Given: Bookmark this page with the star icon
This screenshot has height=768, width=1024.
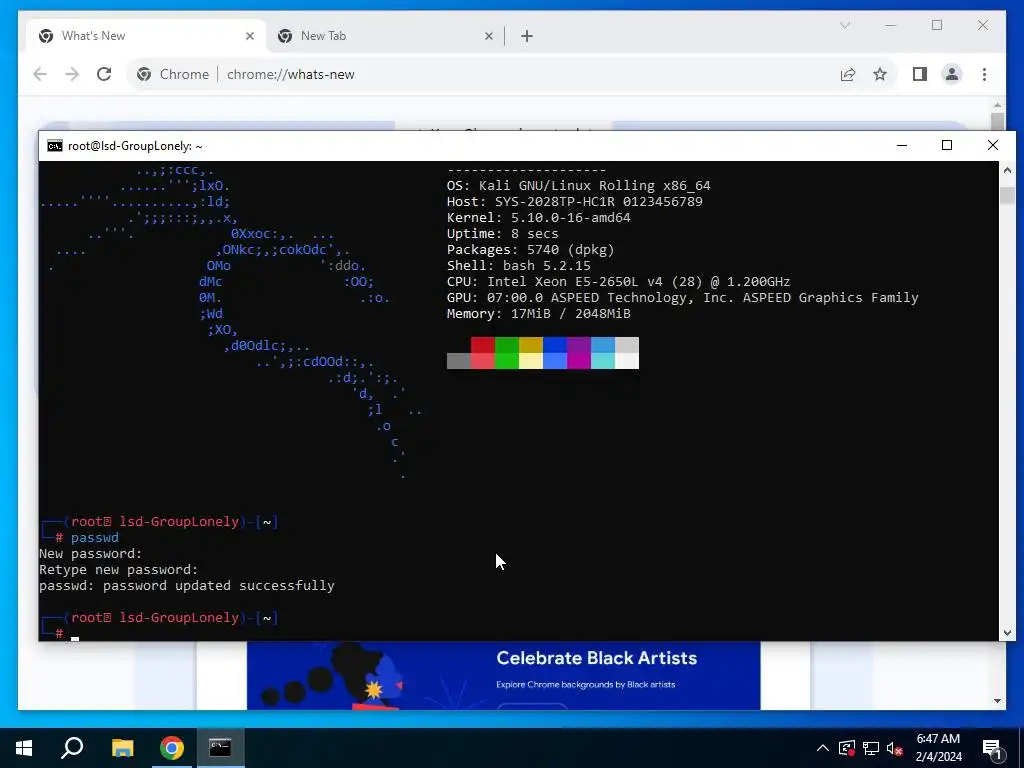Looking at the screenshot, I should (880, 74).
